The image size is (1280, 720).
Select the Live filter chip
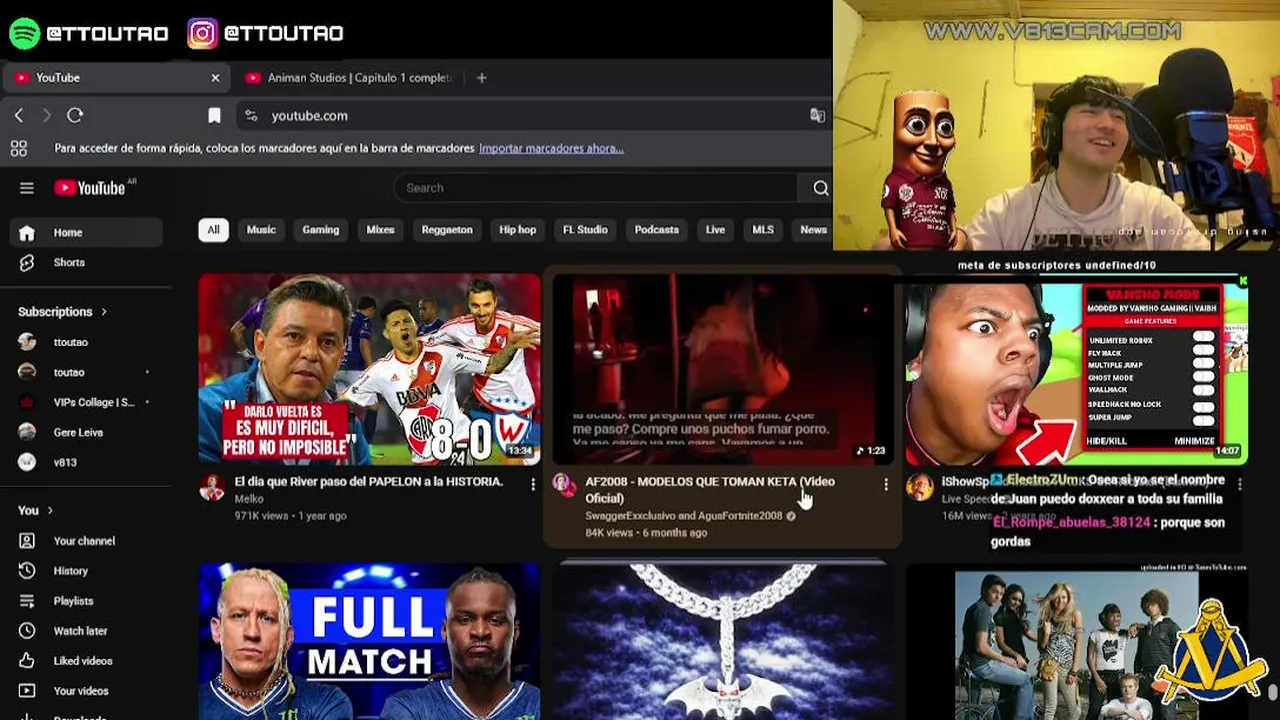pyautogui.click(x=715, y=230)
